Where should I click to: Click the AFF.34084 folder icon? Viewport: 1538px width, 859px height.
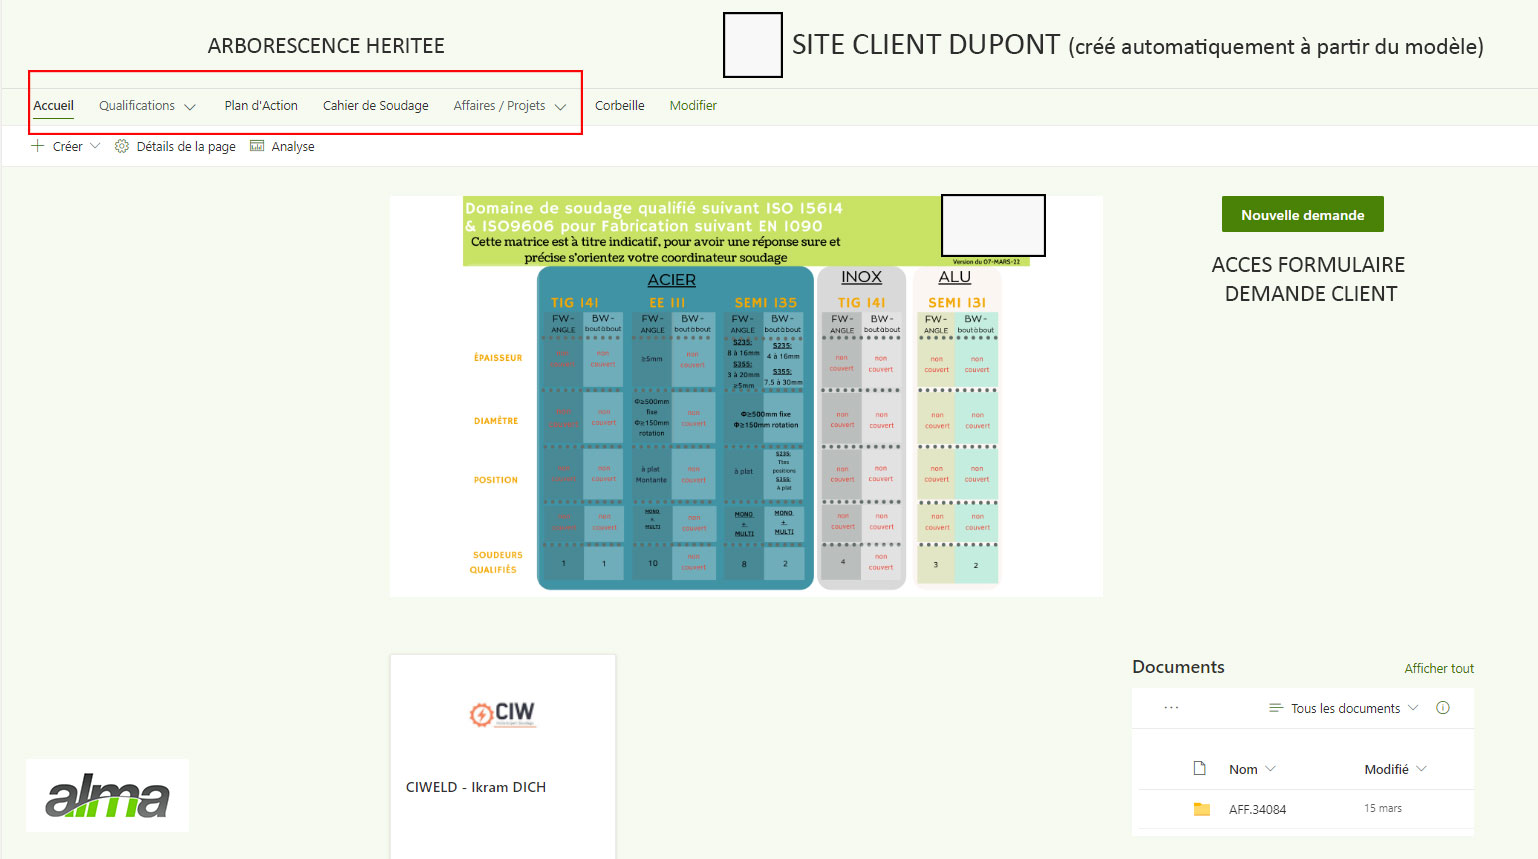[x=1202, y=809]
